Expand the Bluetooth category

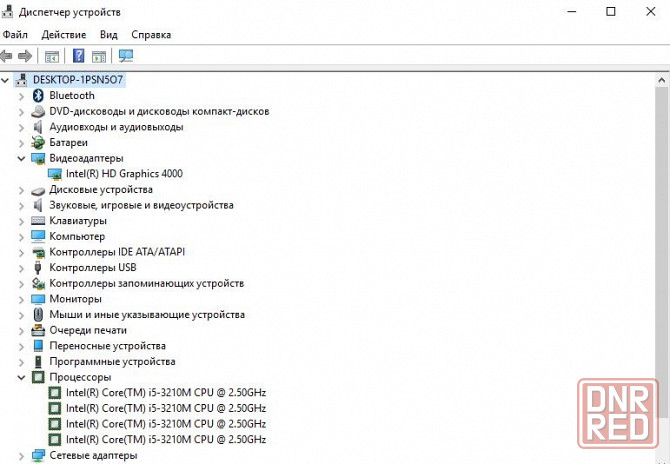click(x=21, y=96)
